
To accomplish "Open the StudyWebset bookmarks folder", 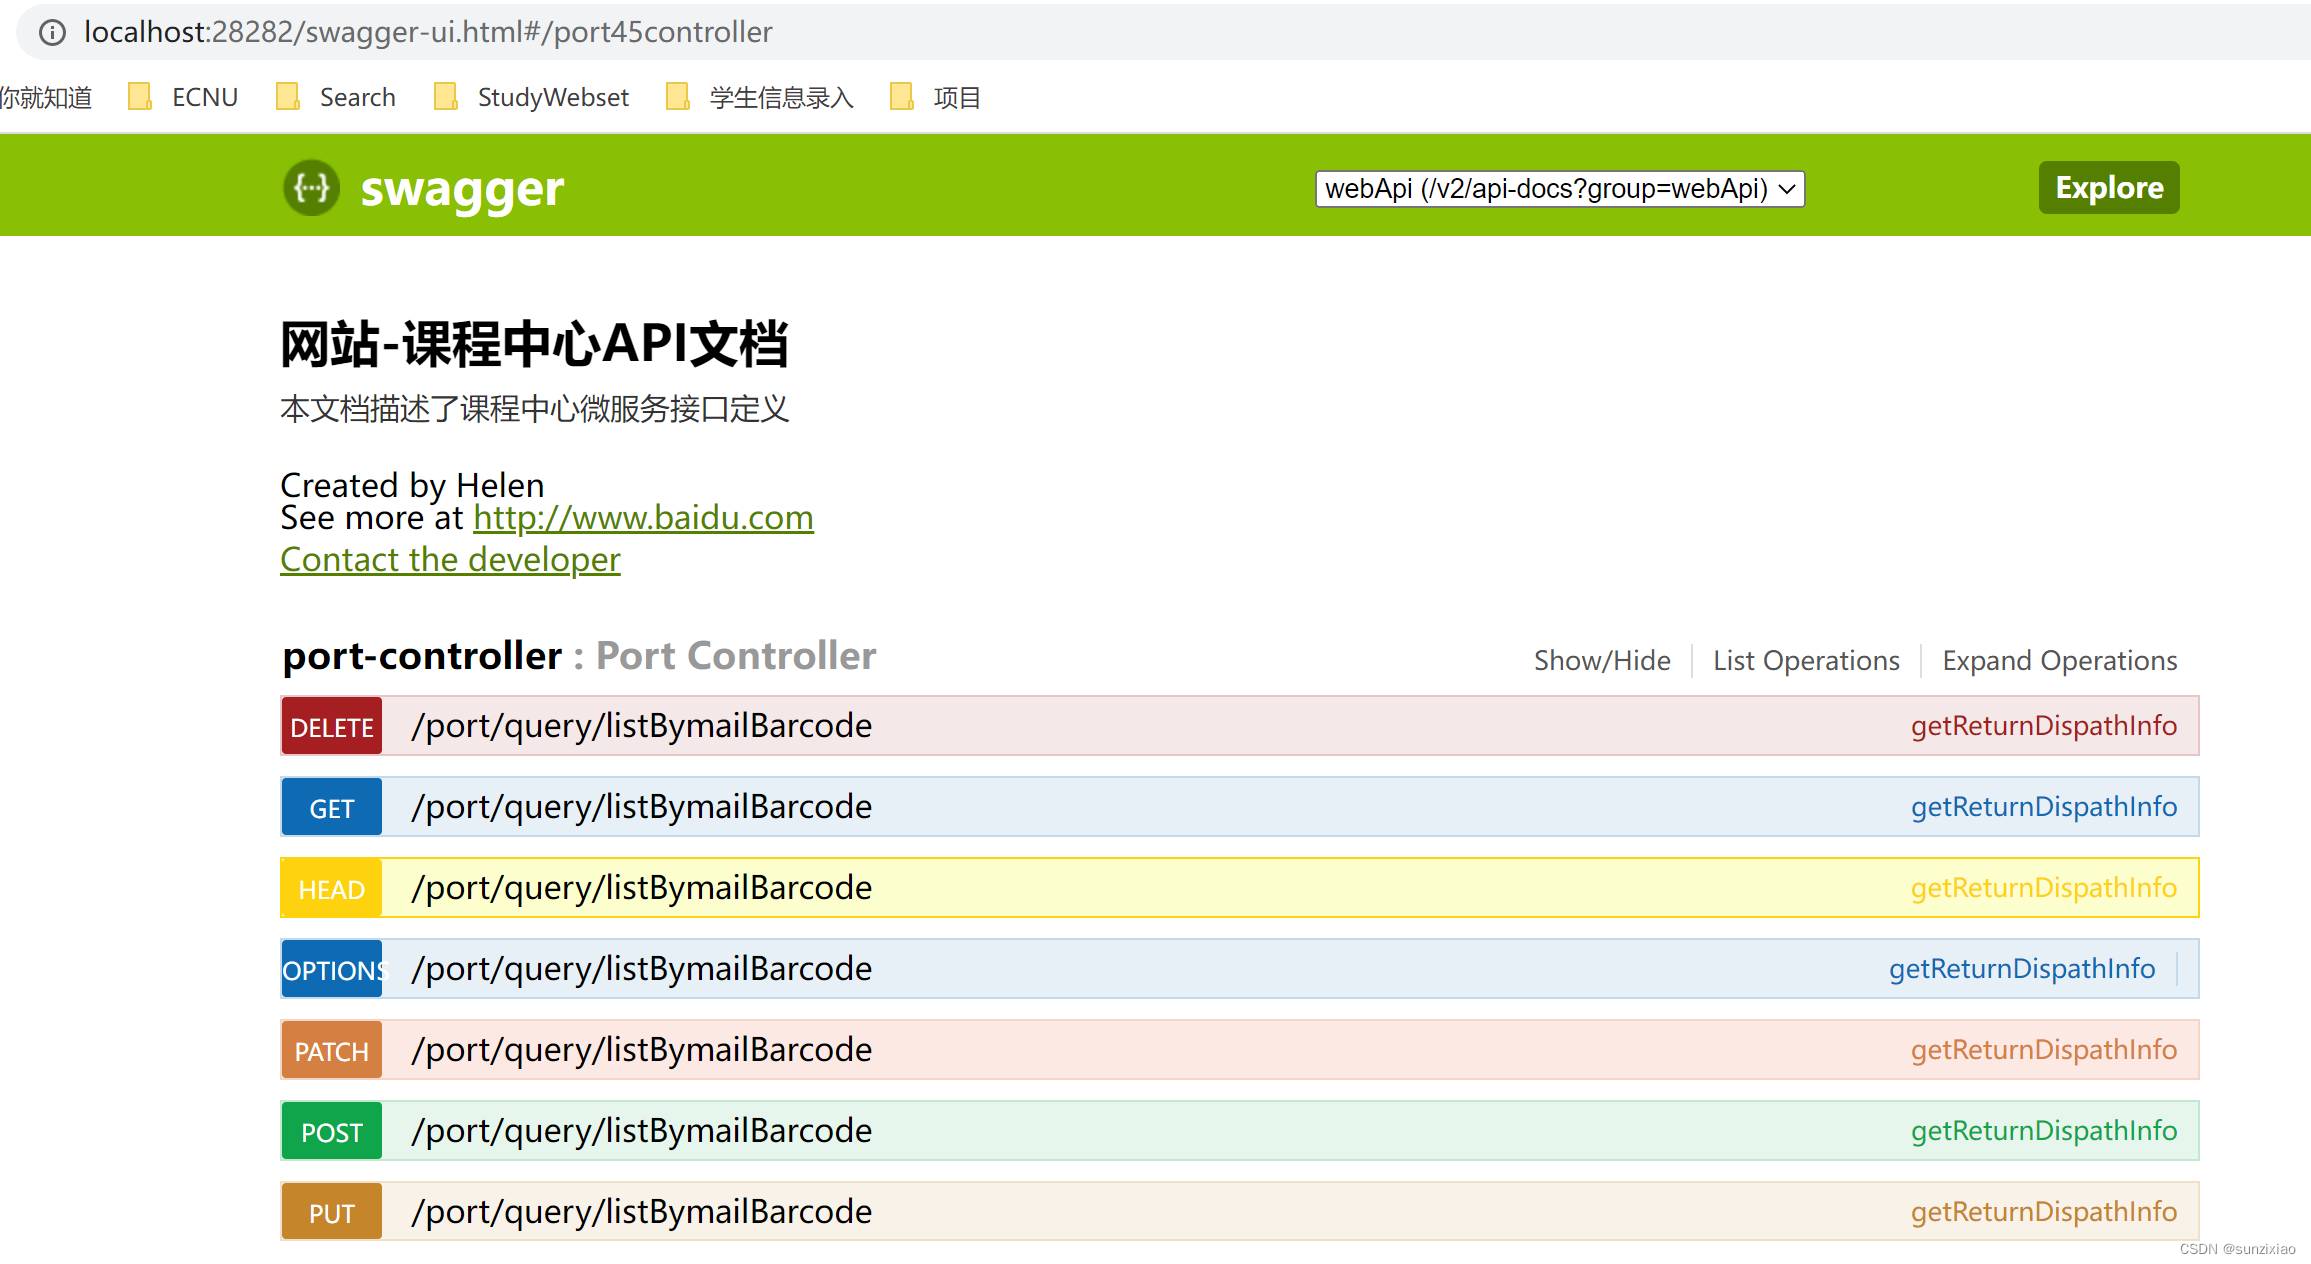I will pyautogui.click(x=530, y=96).
